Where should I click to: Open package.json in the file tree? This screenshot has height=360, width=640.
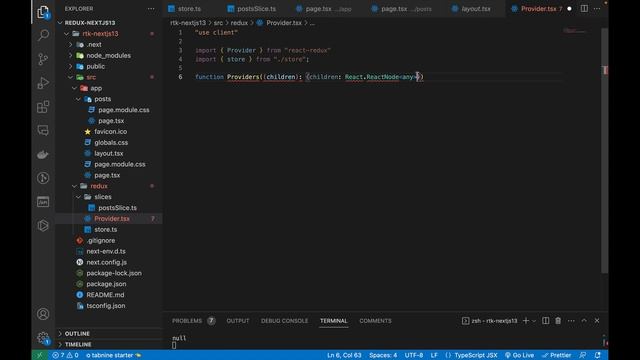(106, 284)
